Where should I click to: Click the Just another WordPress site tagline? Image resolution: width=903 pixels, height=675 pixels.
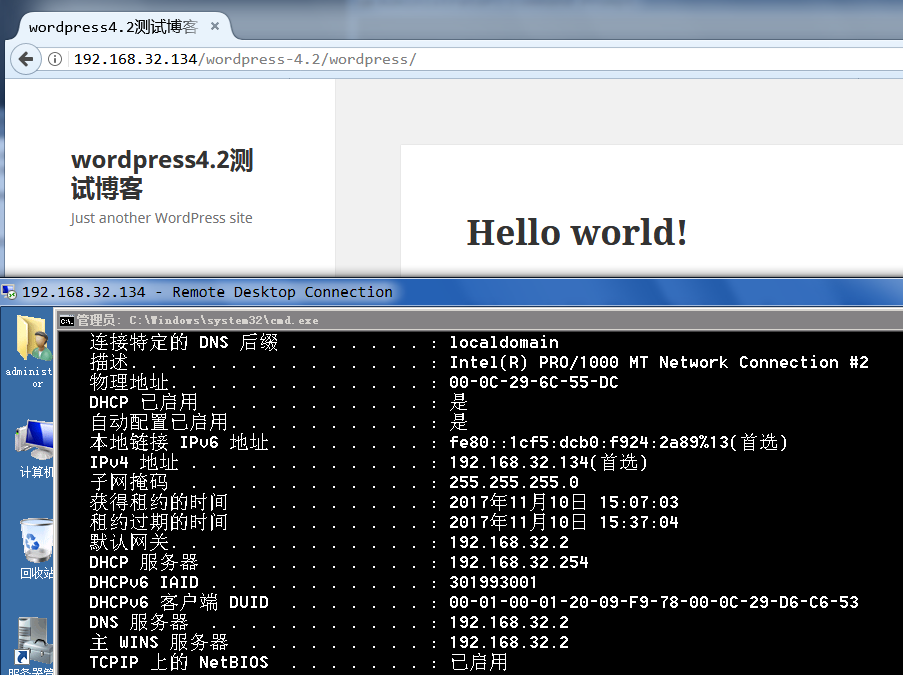point(161,218)
